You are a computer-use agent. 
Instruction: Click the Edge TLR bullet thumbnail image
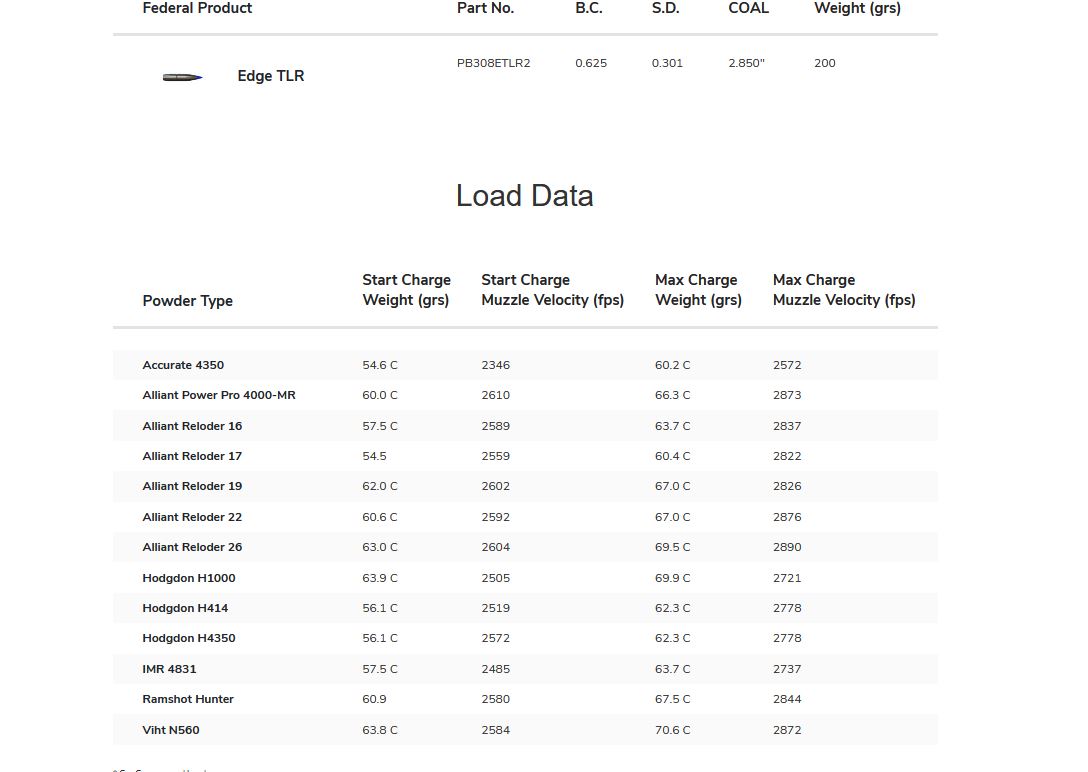tap(182, 77)
